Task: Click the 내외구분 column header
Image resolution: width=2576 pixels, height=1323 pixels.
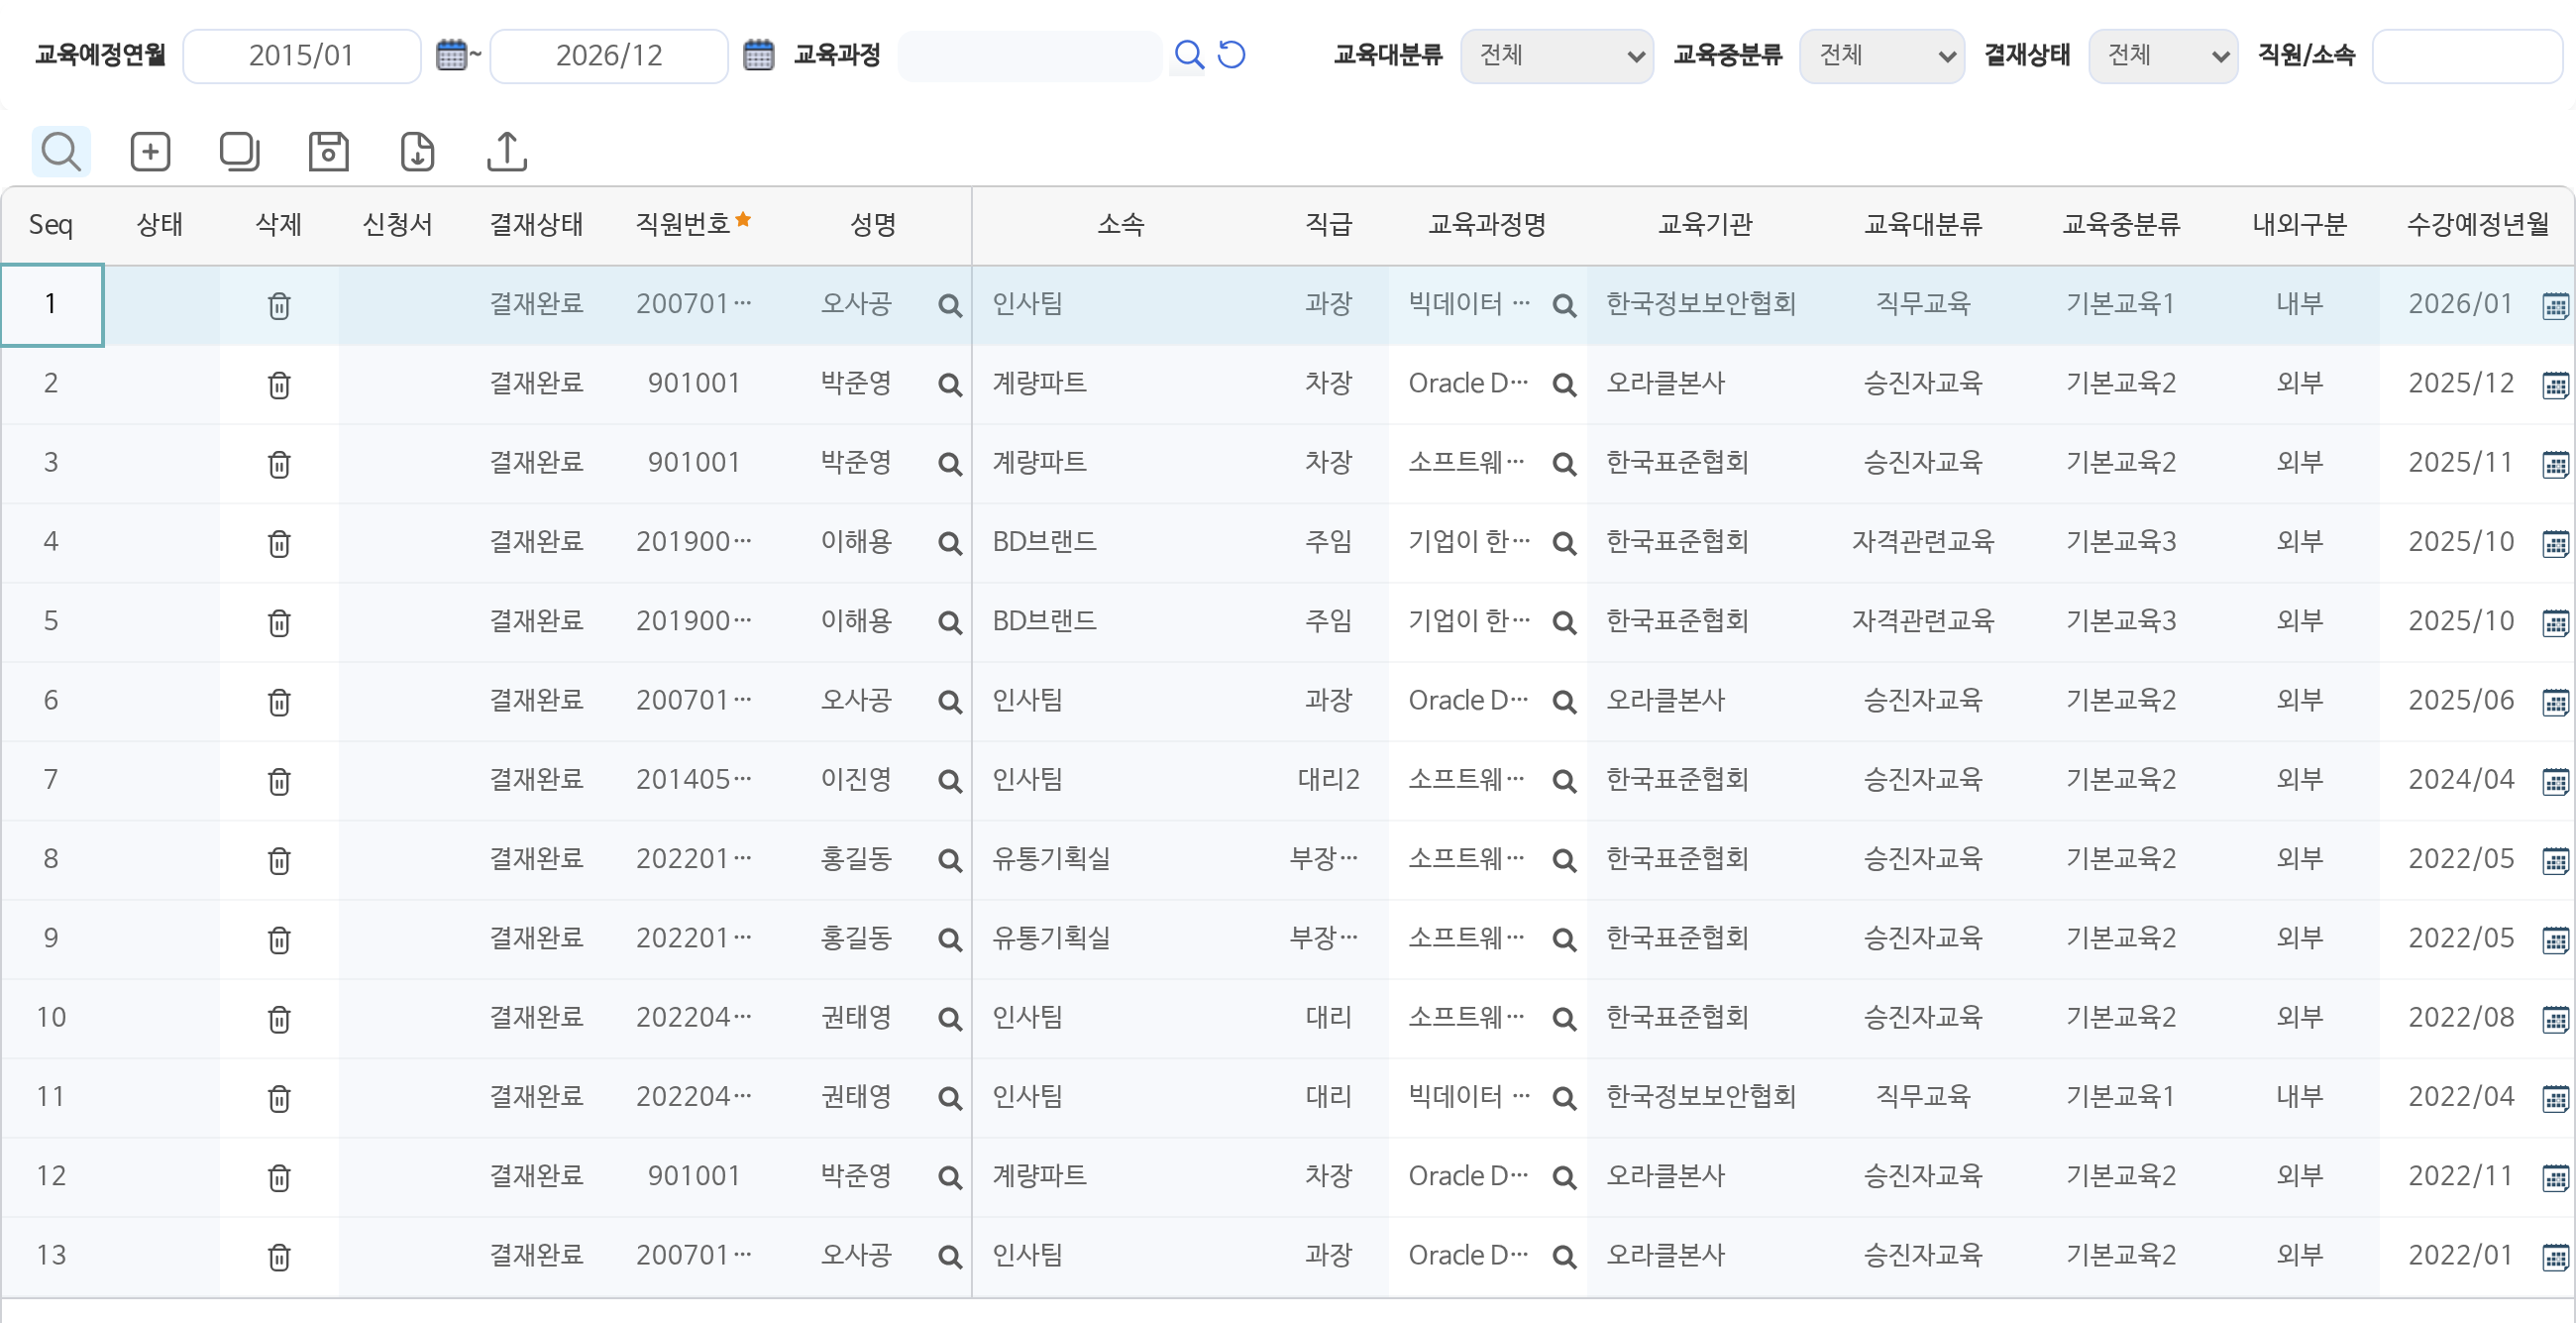Action: tap(2299, 224)
